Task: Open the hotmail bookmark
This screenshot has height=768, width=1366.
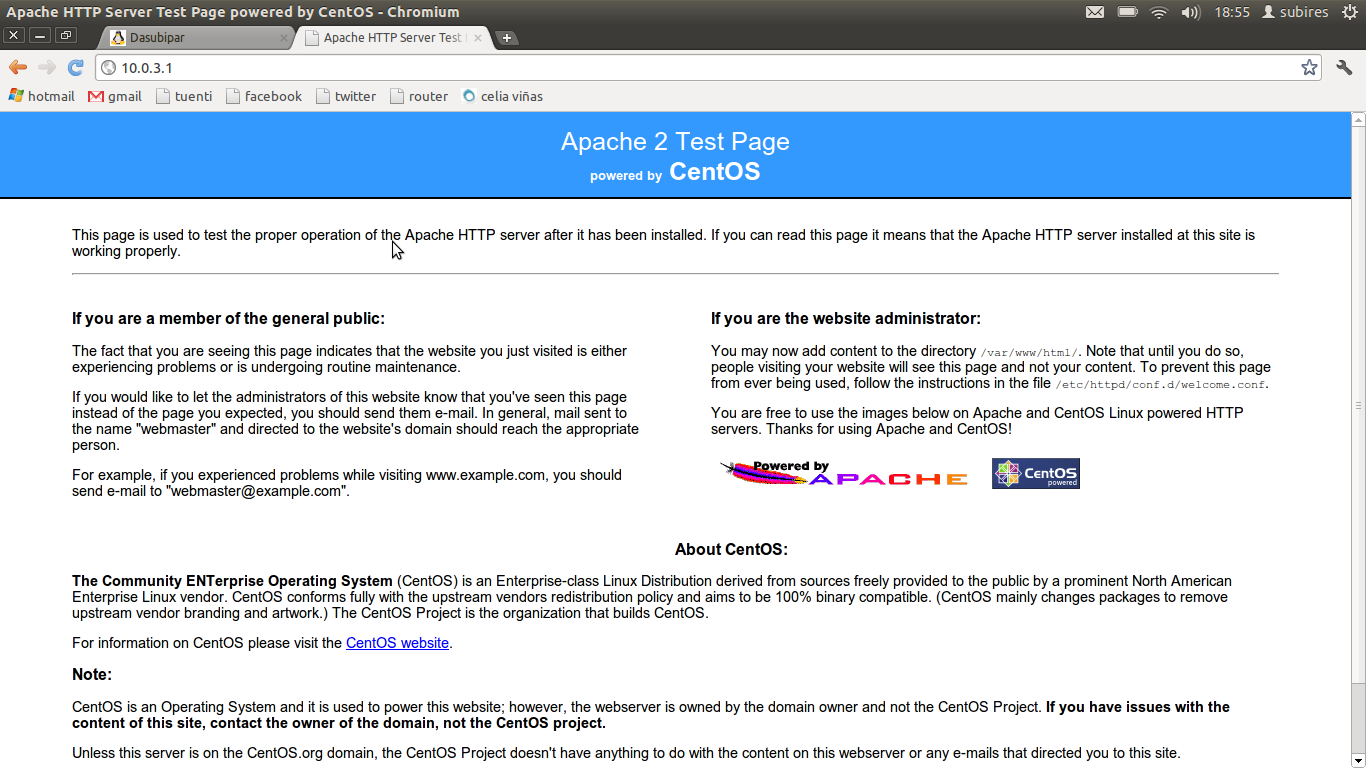Action: [x=42, y=96]
